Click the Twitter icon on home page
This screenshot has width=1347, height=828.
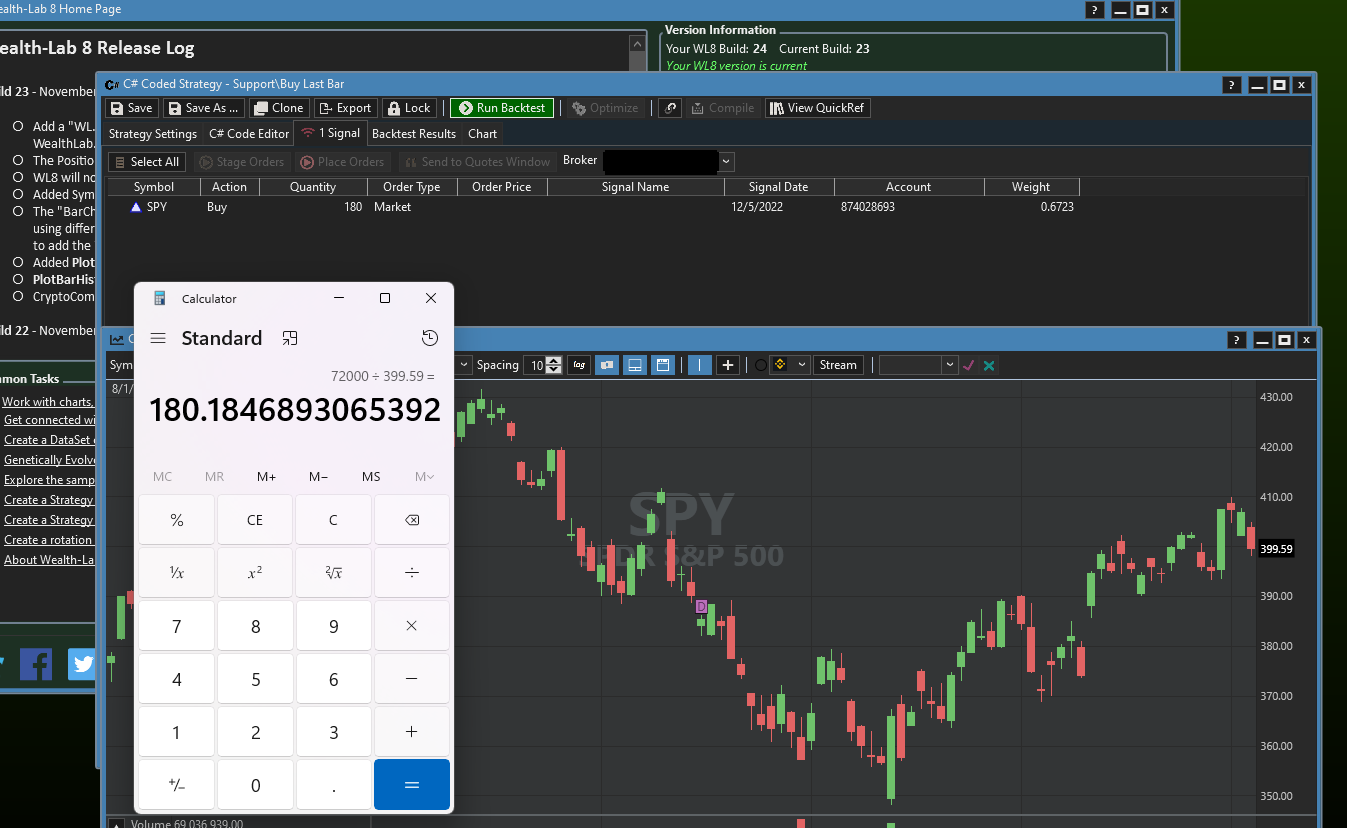[x=82, y=664]
